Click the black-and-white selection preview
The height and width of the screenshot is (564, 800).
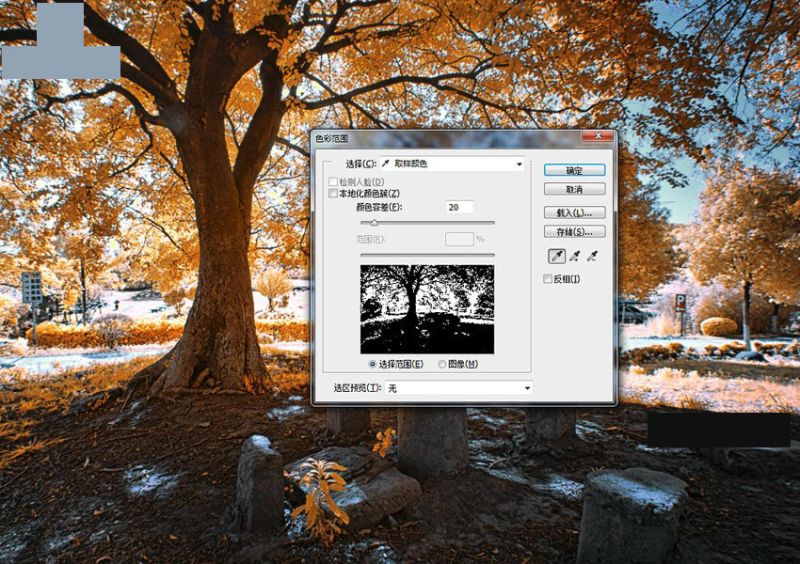click(x=427, y=308)
